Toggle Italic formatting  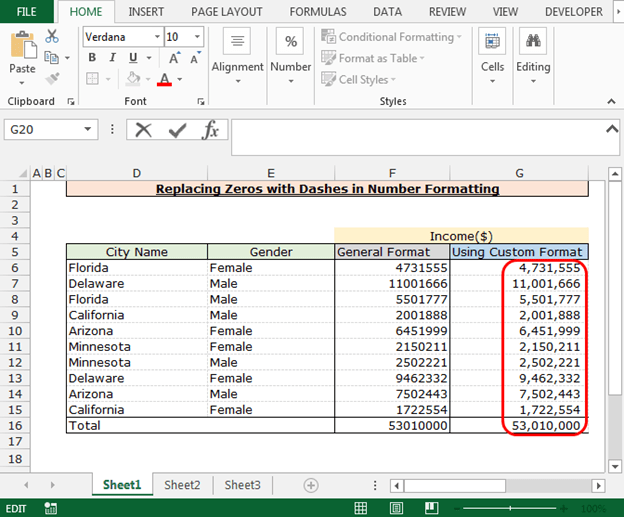111,58
